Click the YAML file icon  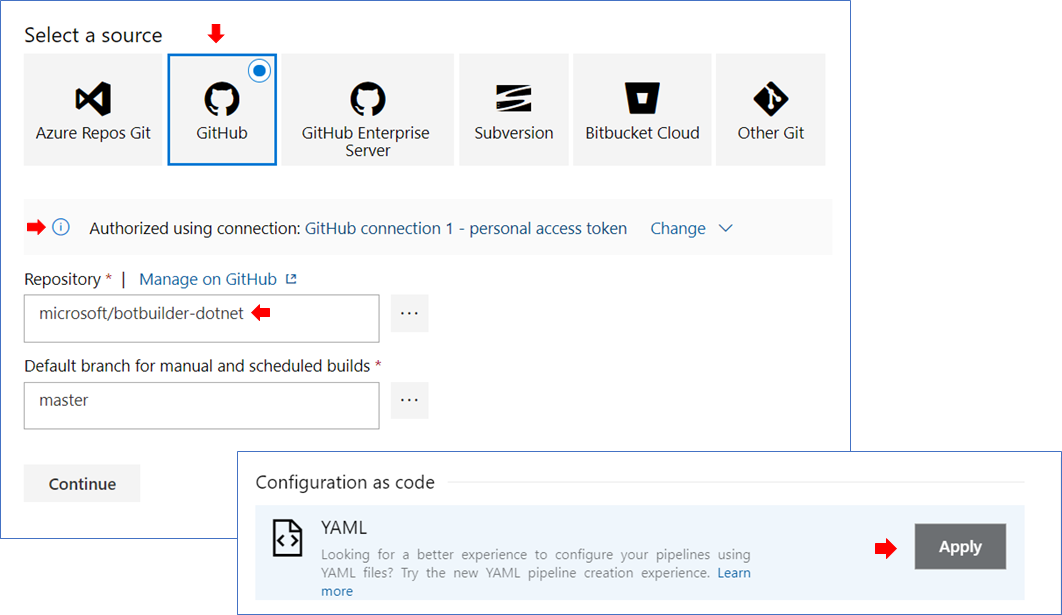(x=287, y=538)
